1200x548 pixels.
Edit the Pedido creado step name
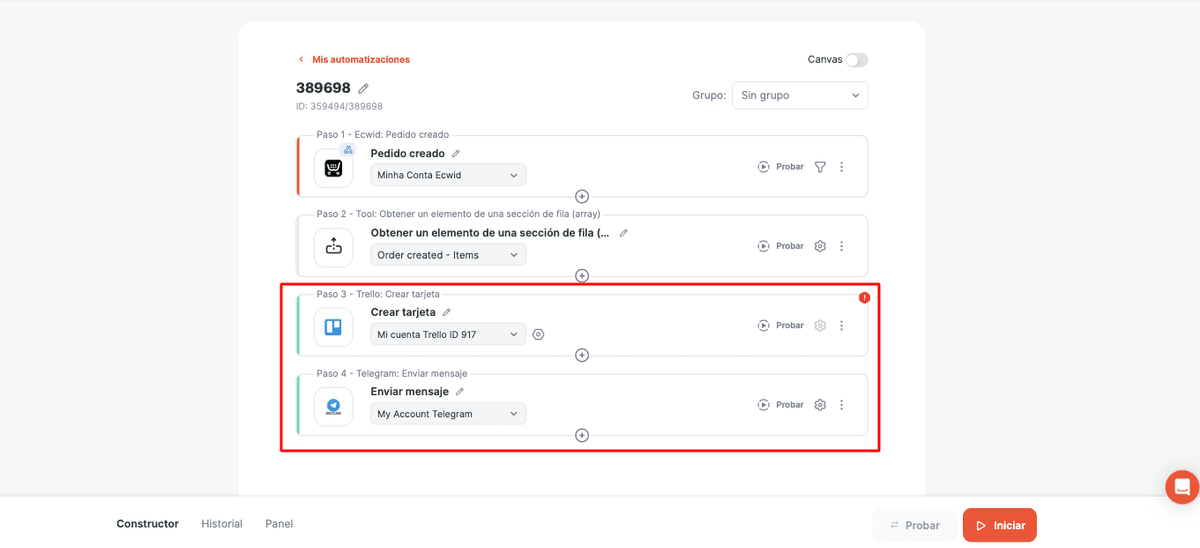coord(456,154)
